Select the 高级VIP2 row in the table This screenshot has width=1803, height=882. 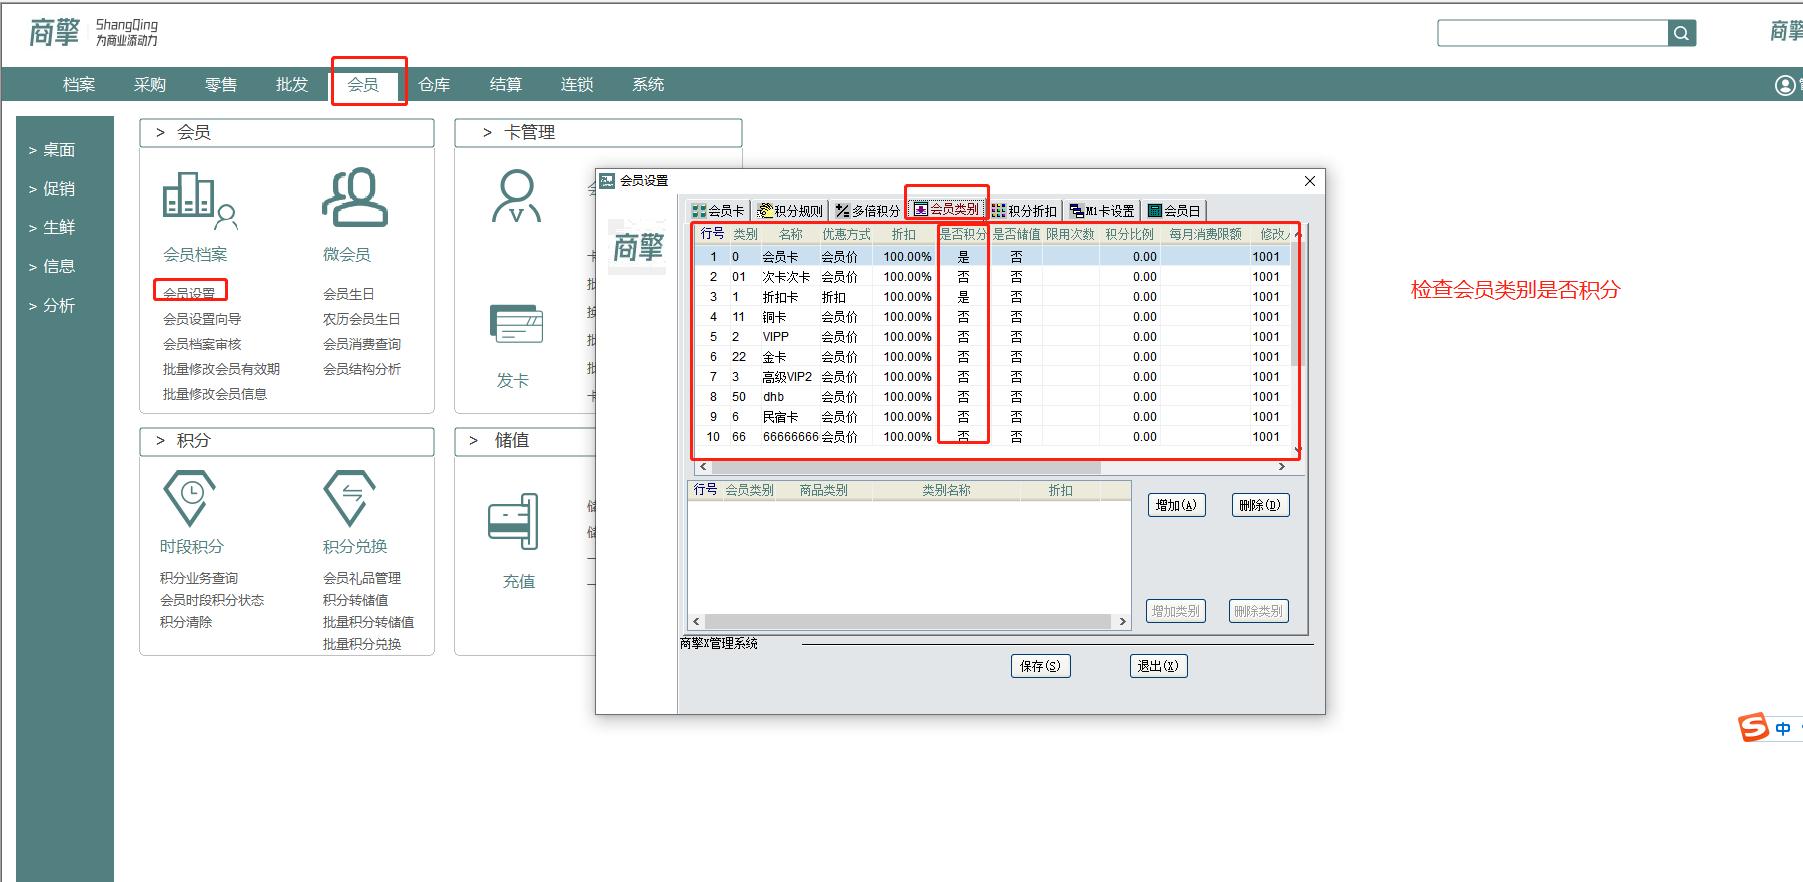coord(992,377)
